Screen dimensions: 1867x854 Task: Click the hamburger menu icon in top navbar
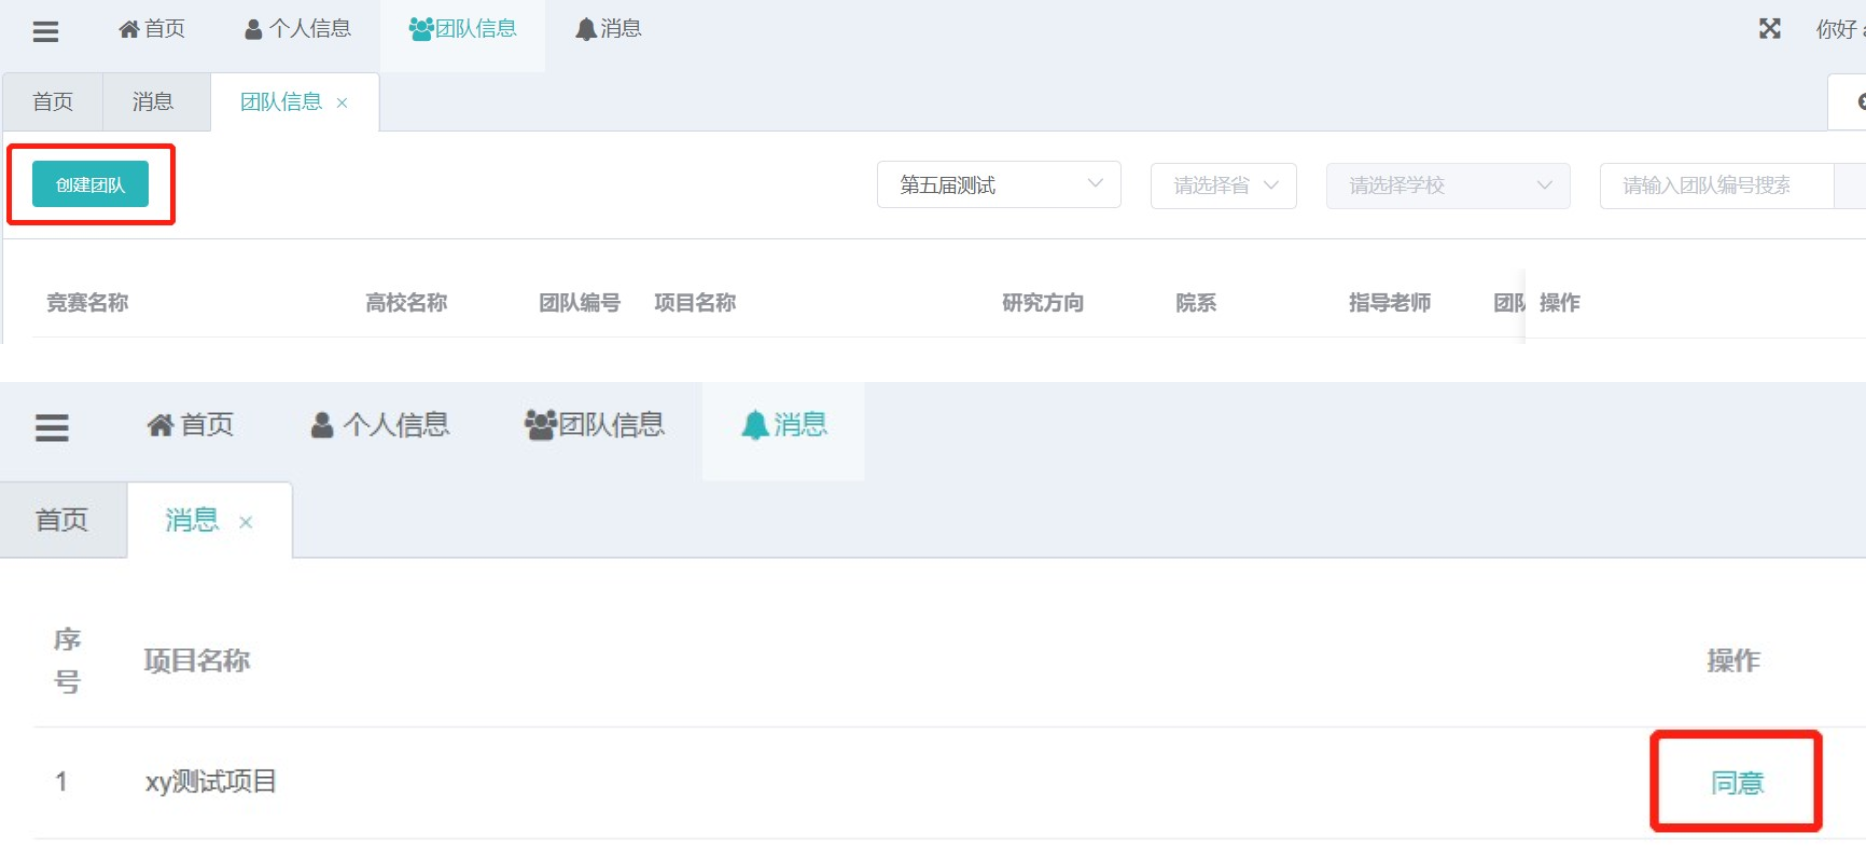click(x=45, y=31)
